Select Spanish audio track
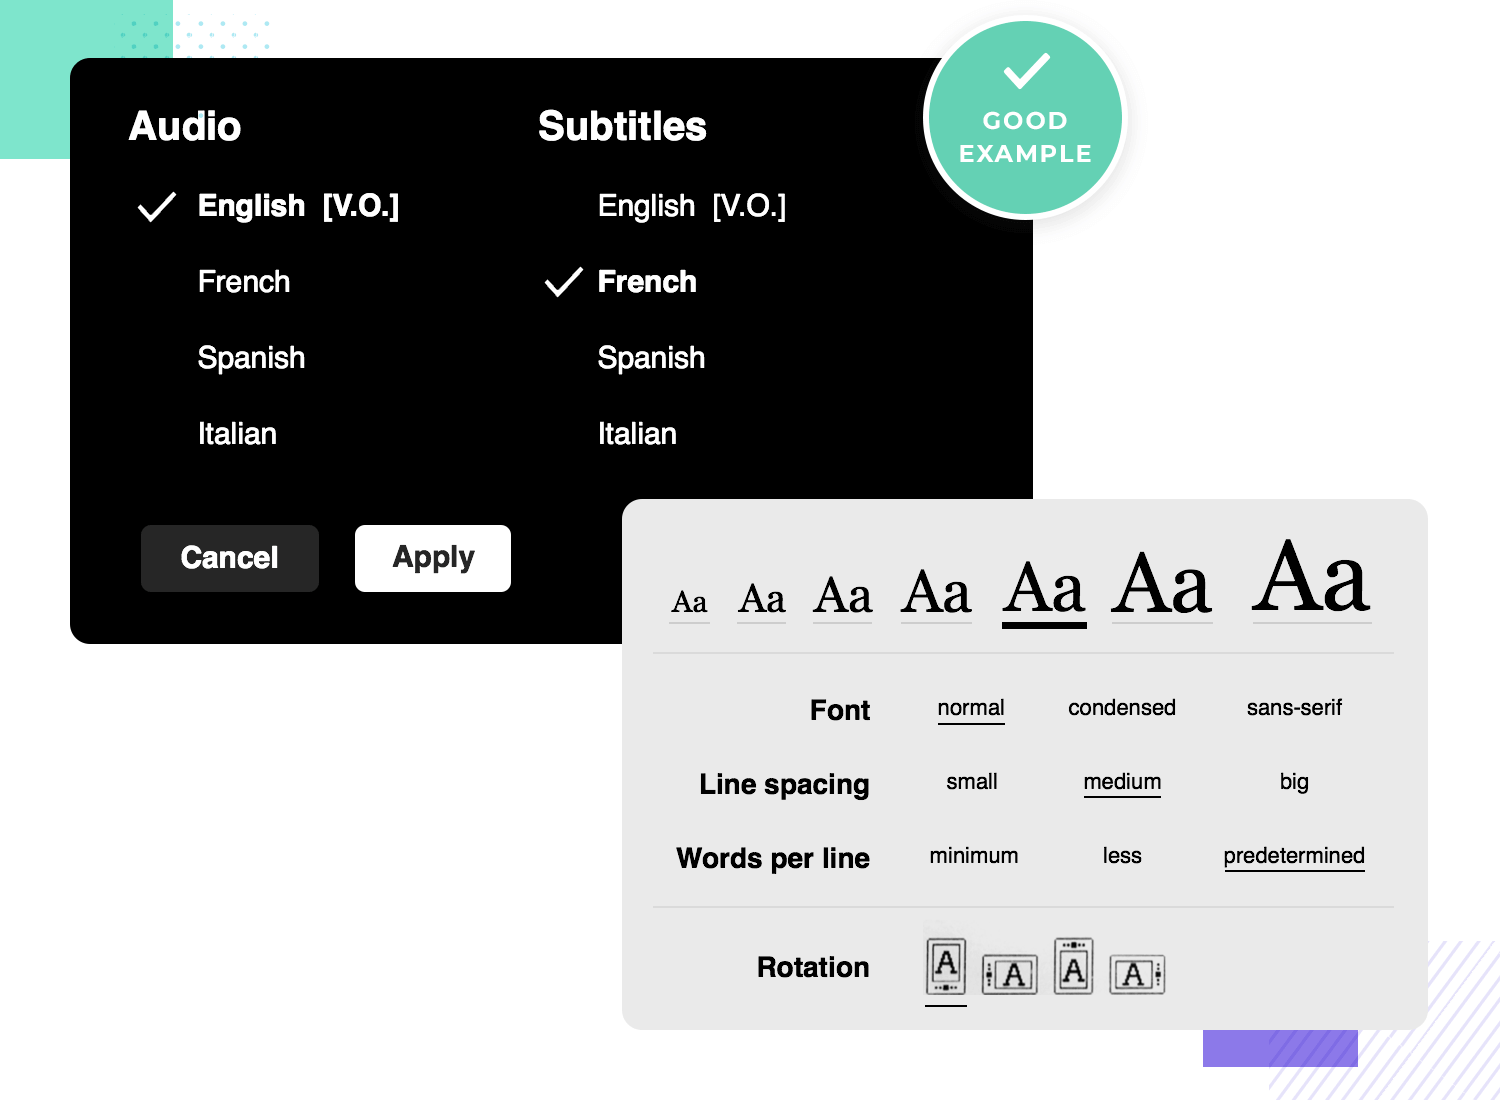The height and width of the screenshot is (1100, 1500). click(x=251, y=358)
